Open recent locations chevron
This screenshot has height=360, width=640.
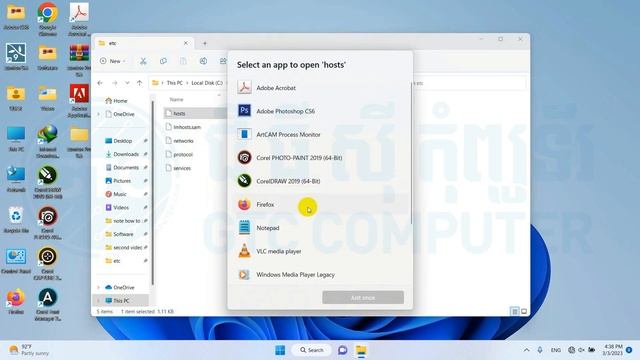[127, 83]
